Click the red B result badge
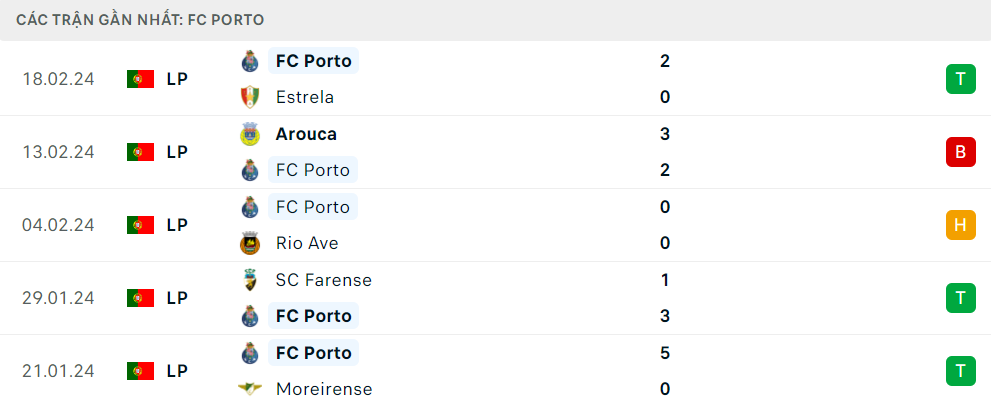991x405 pixels. point(961,152)
